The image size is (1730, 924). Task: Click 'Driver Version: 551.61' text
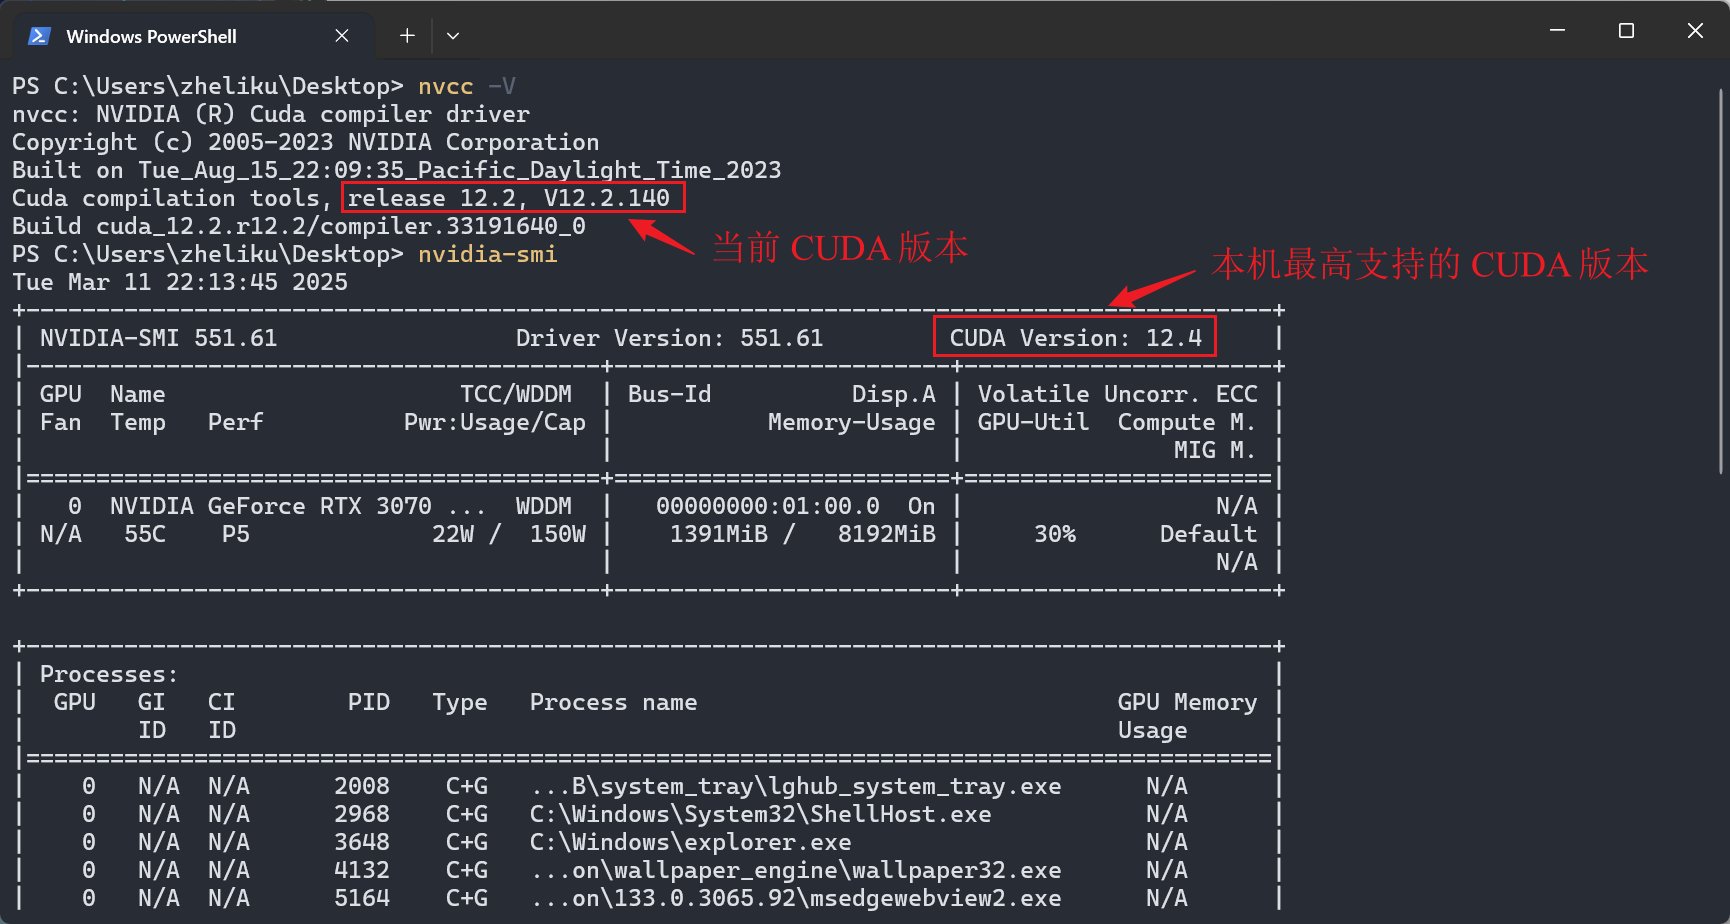[x=670, y=338]
